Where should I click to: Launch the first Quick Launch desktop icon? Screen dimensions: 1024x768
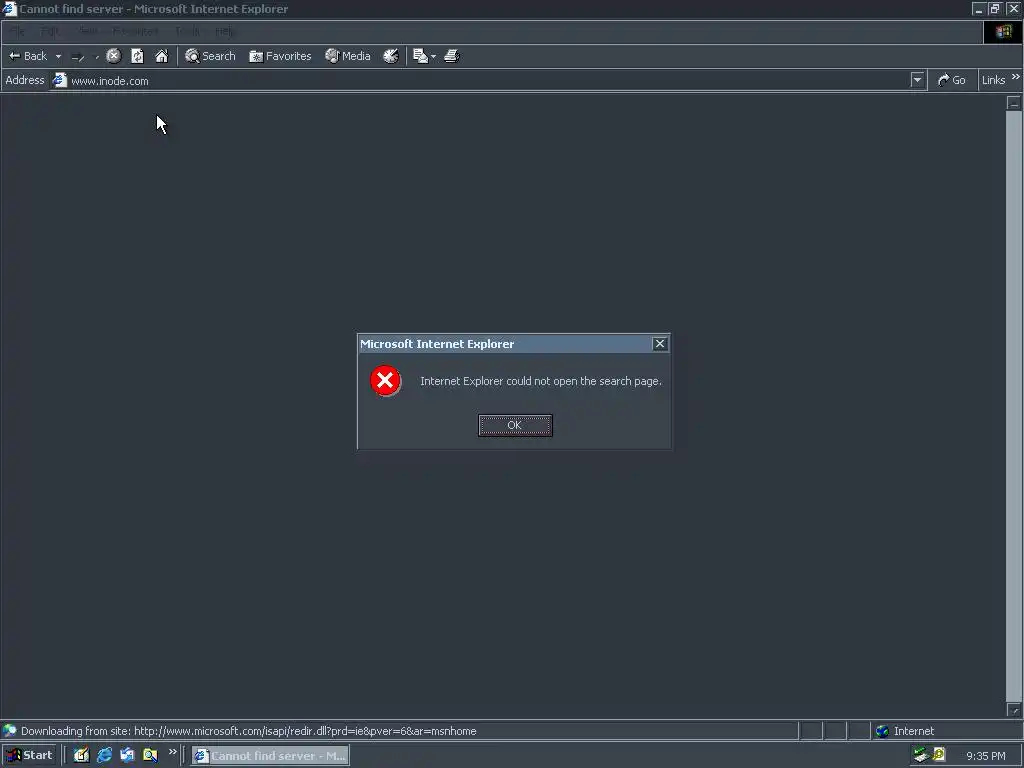[81, 756]
